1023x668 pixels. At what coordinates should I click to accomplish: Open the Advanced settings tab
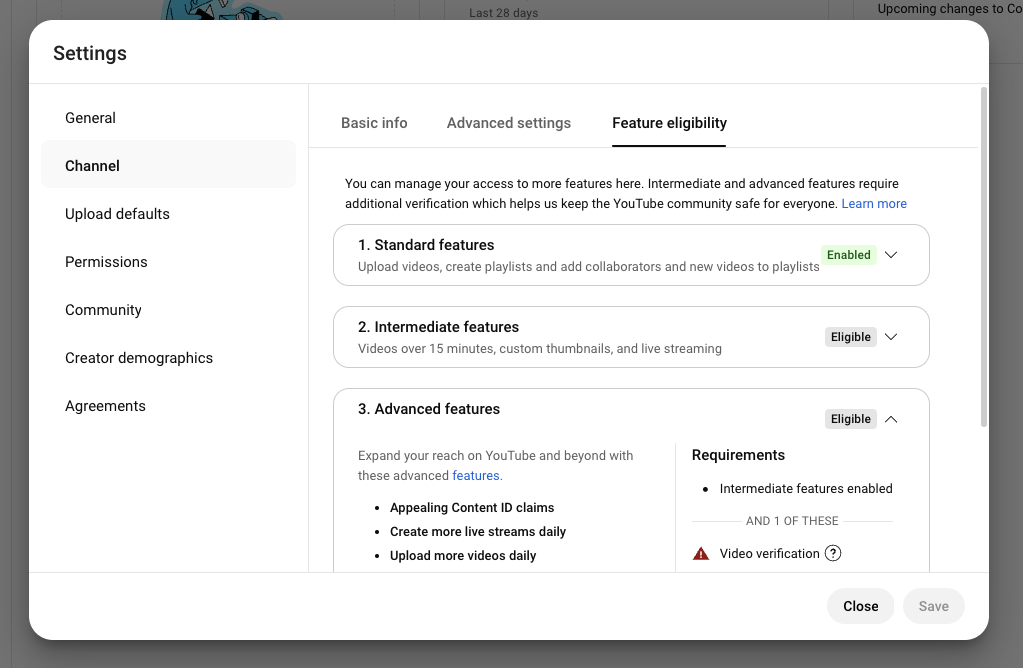click(x=509, y=123)
